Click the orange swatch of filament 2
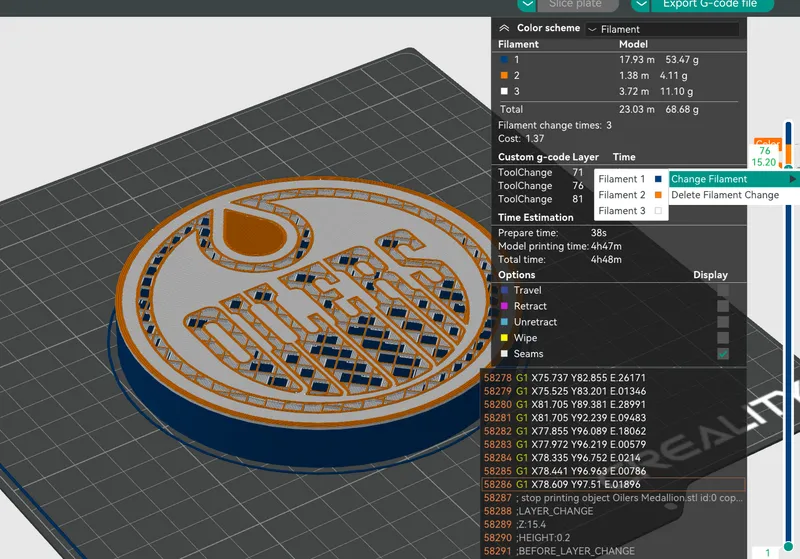The width and height of the screenshot is (800, 559). [504, 75]
